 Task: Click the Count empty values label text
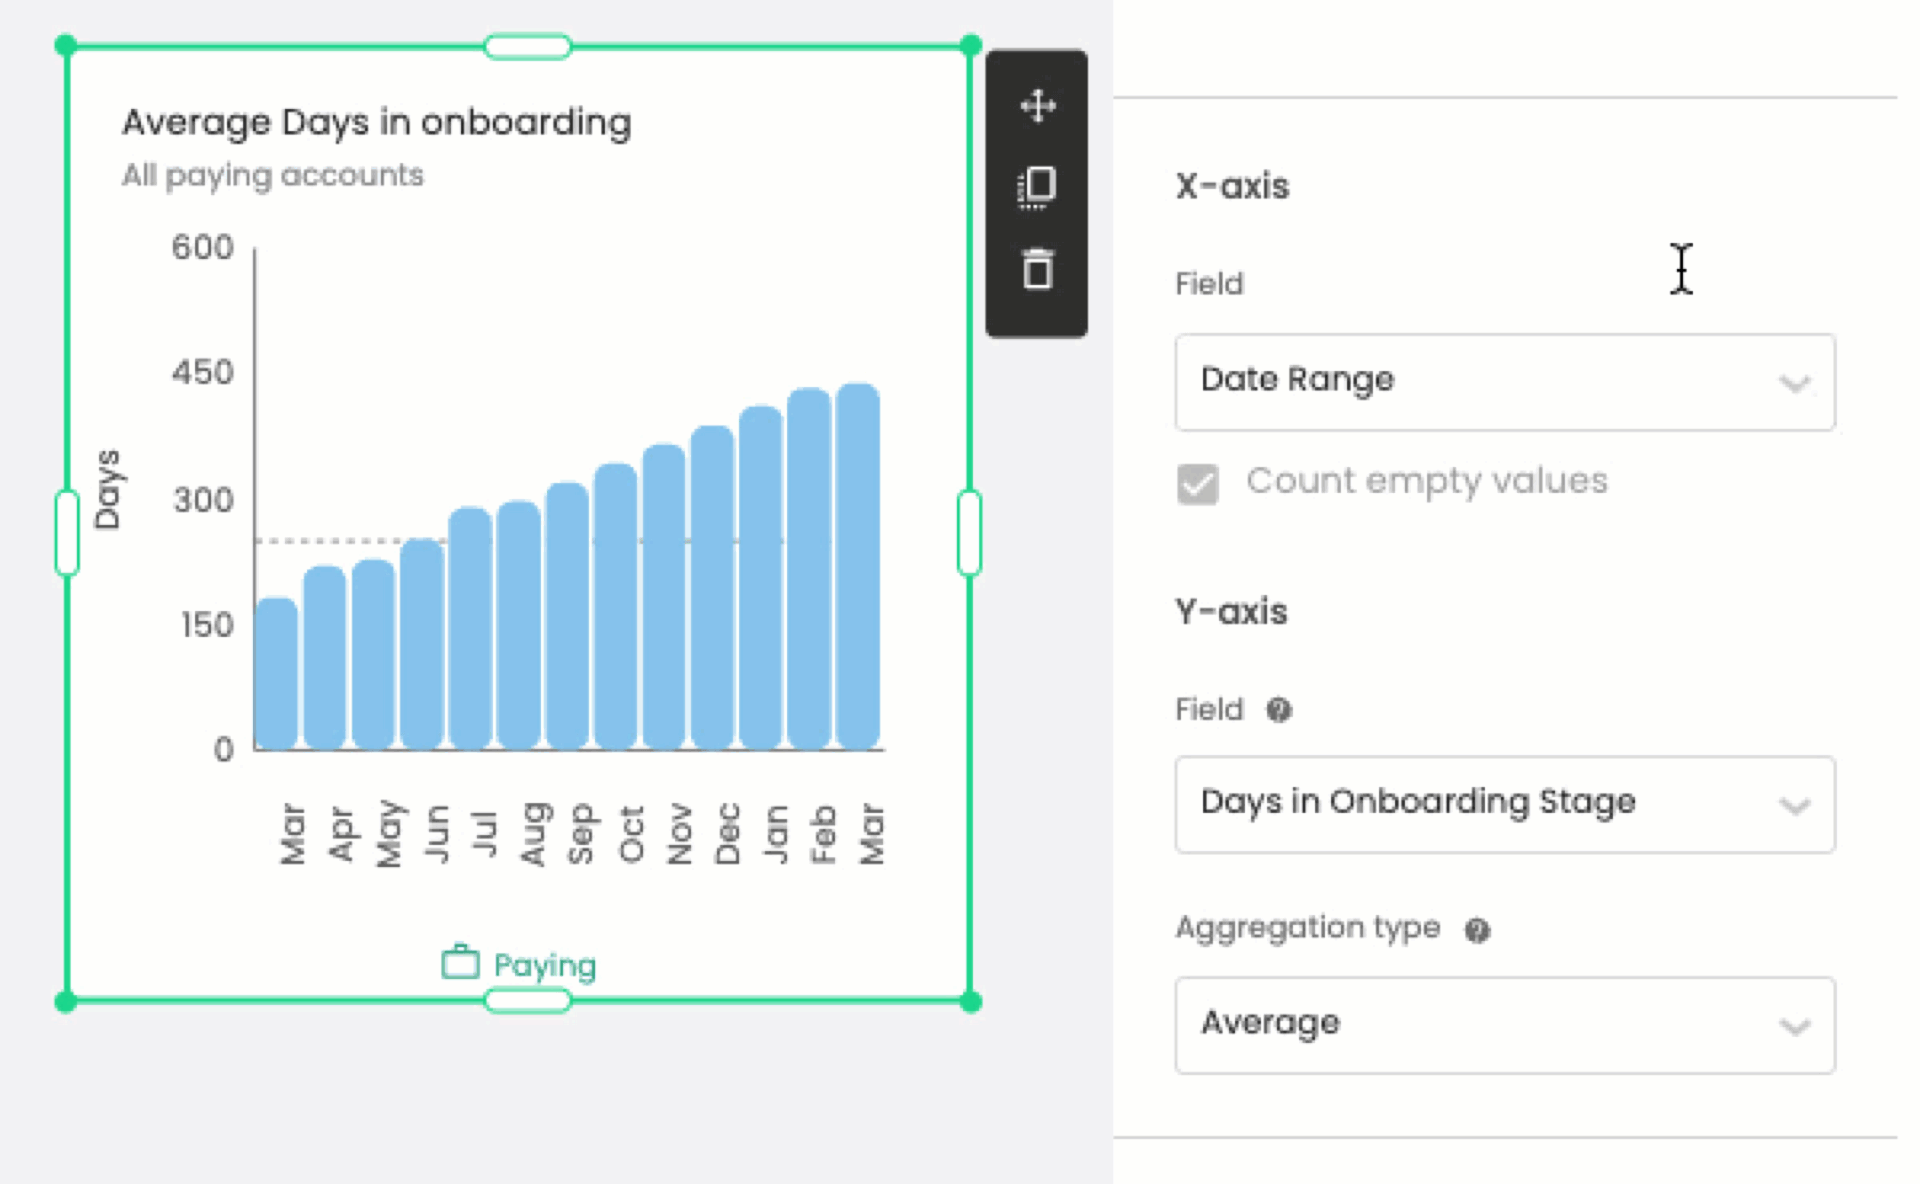pyautogui.click(x=1427, y=482)
